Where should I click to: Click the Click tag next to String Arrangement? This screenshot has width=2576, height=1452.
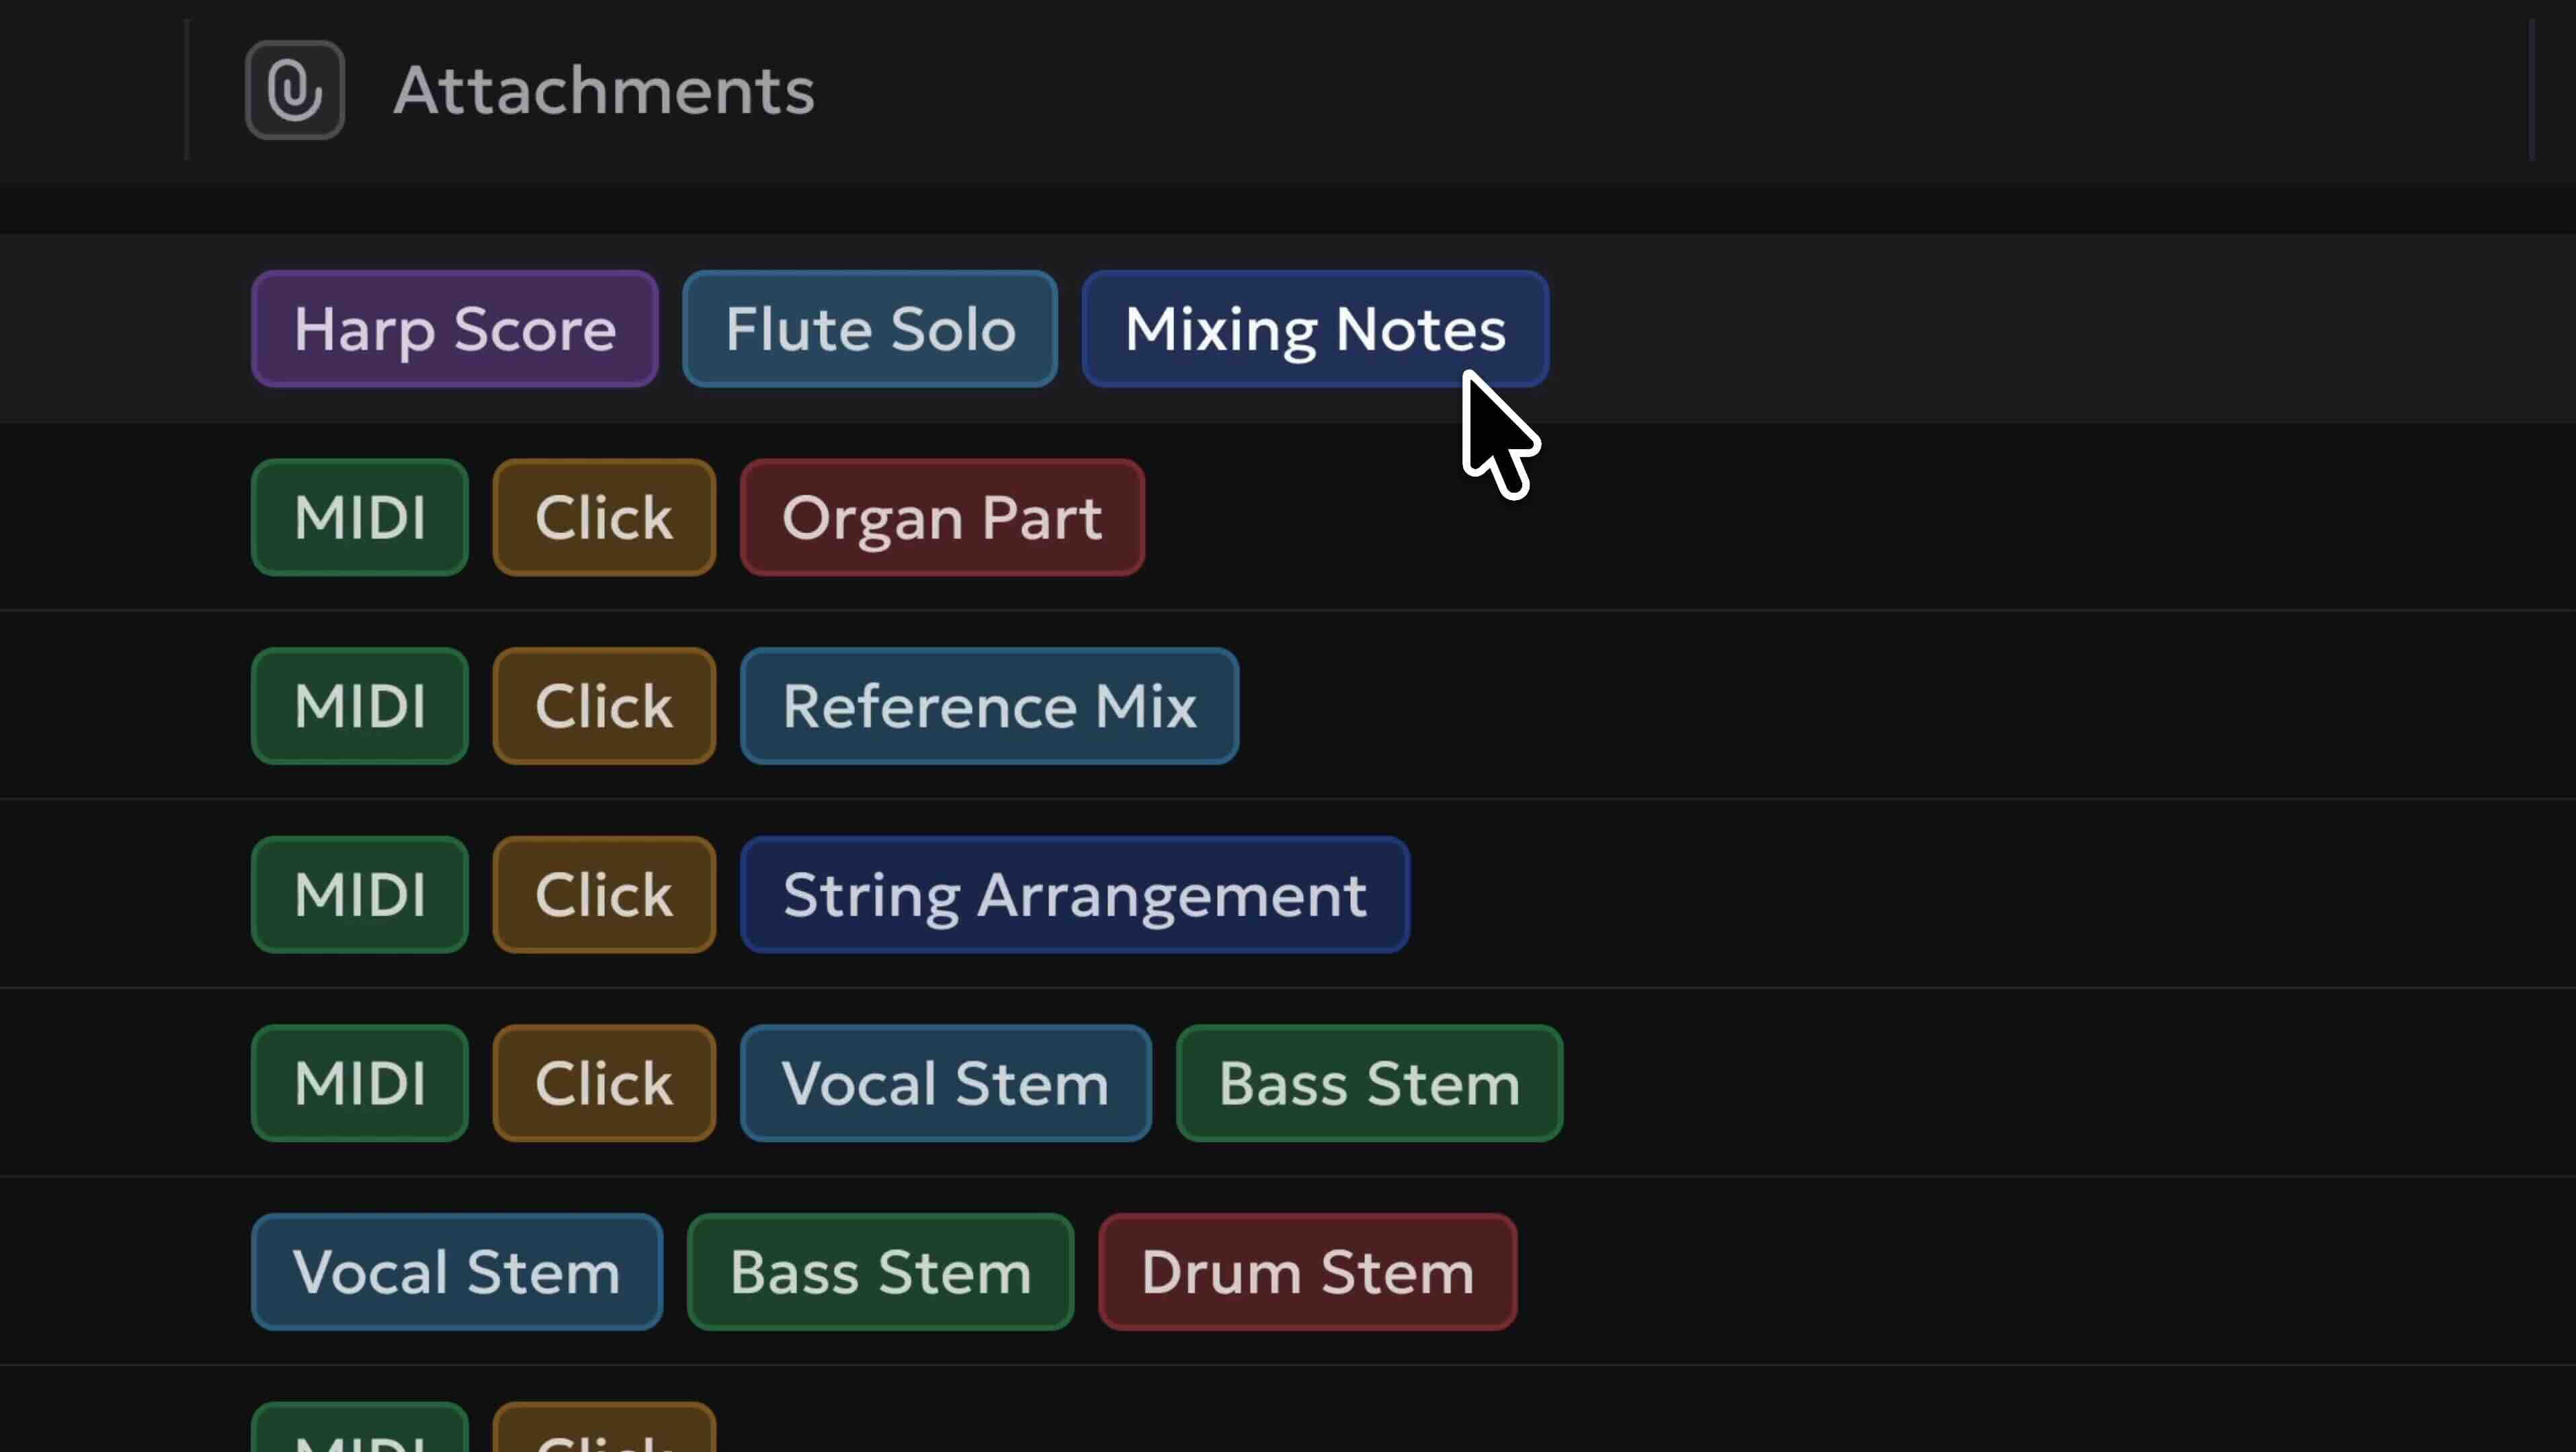coord(603,894)
